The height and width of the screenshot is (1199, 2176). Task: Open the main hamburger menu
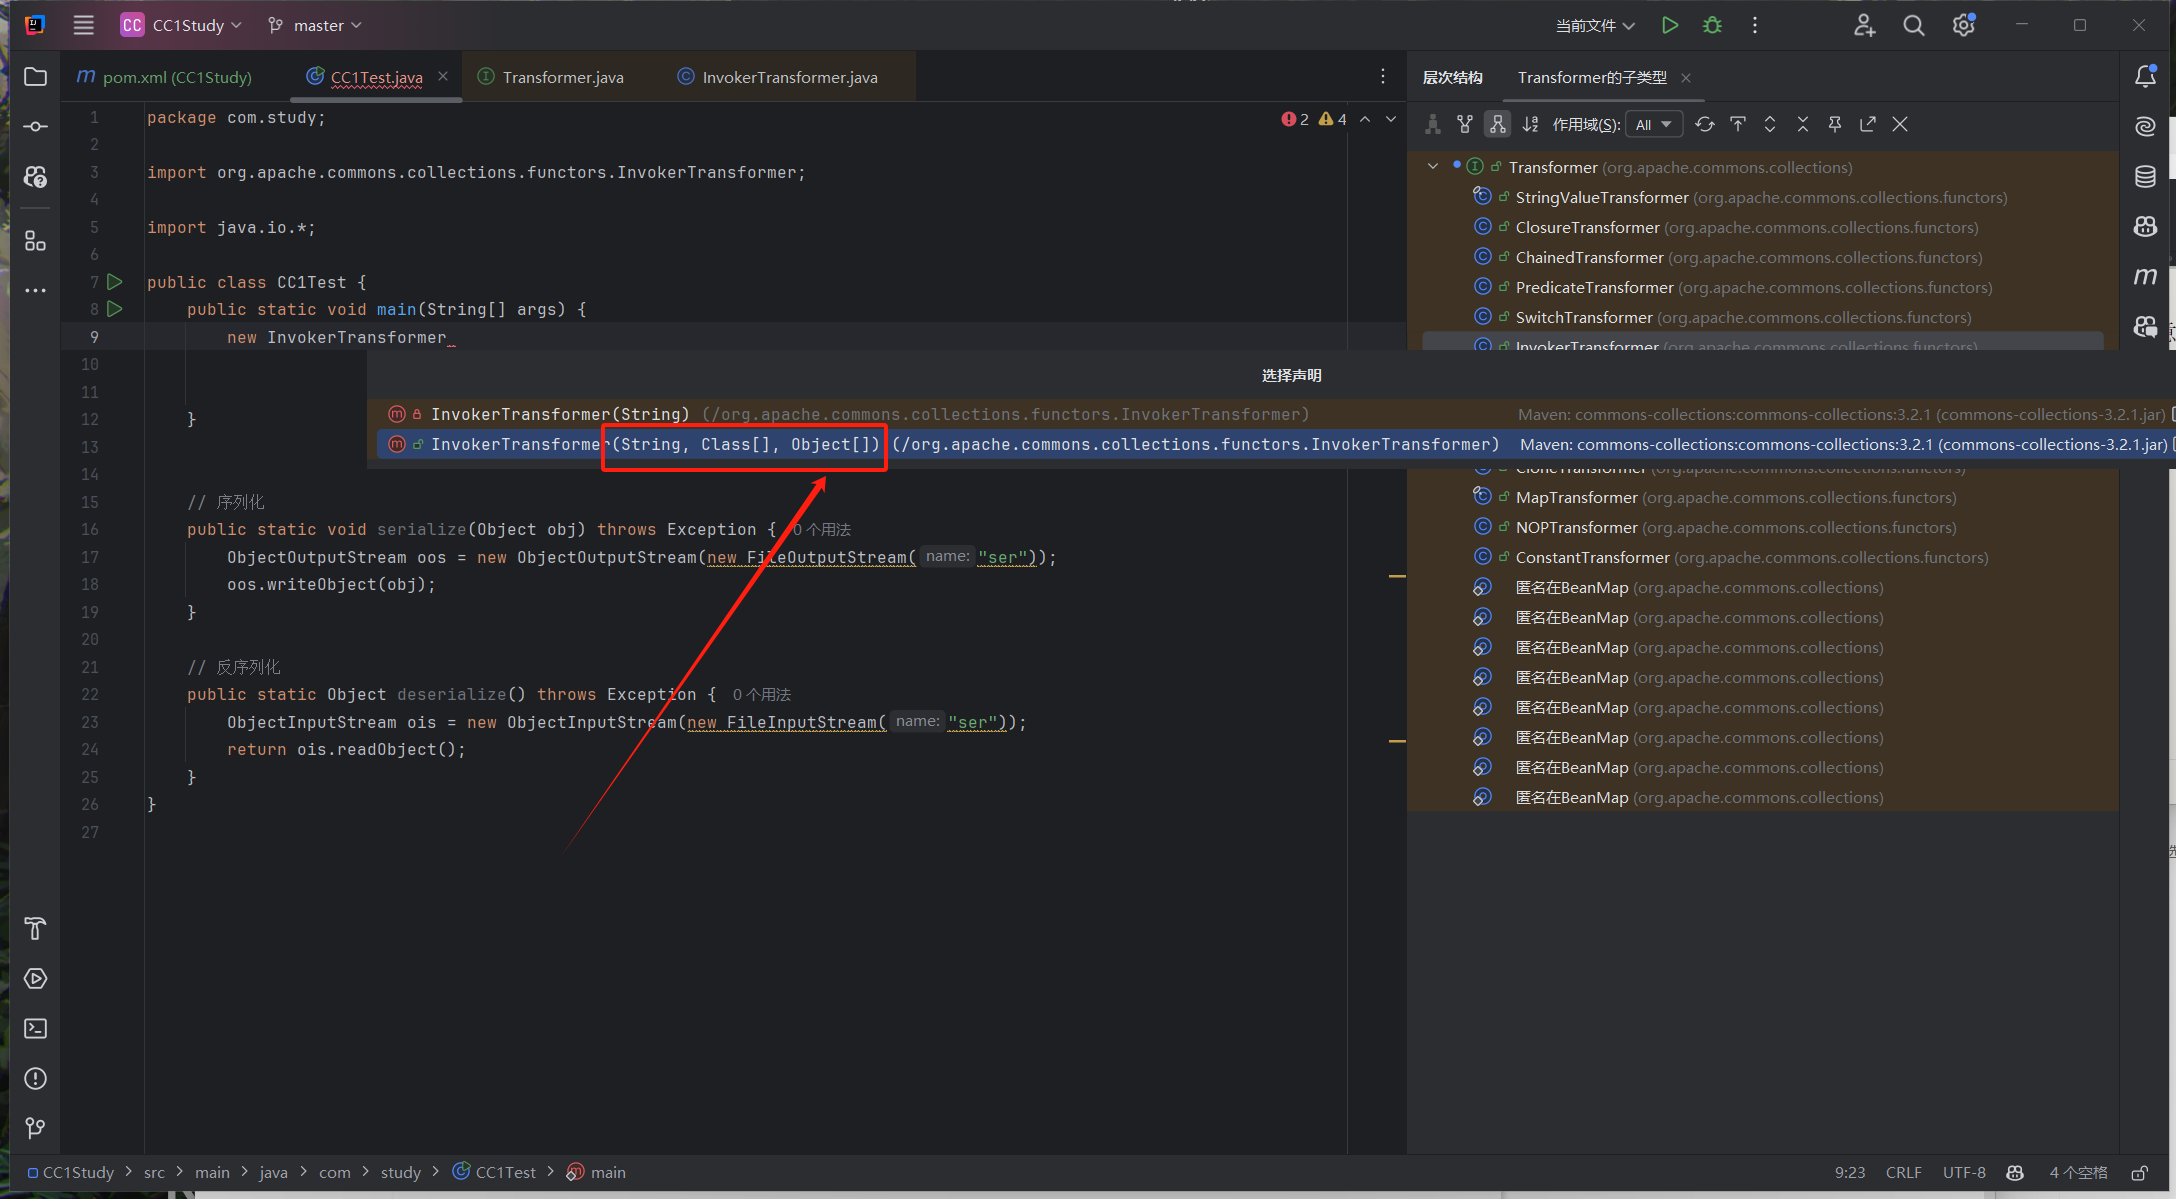(84, 25)
